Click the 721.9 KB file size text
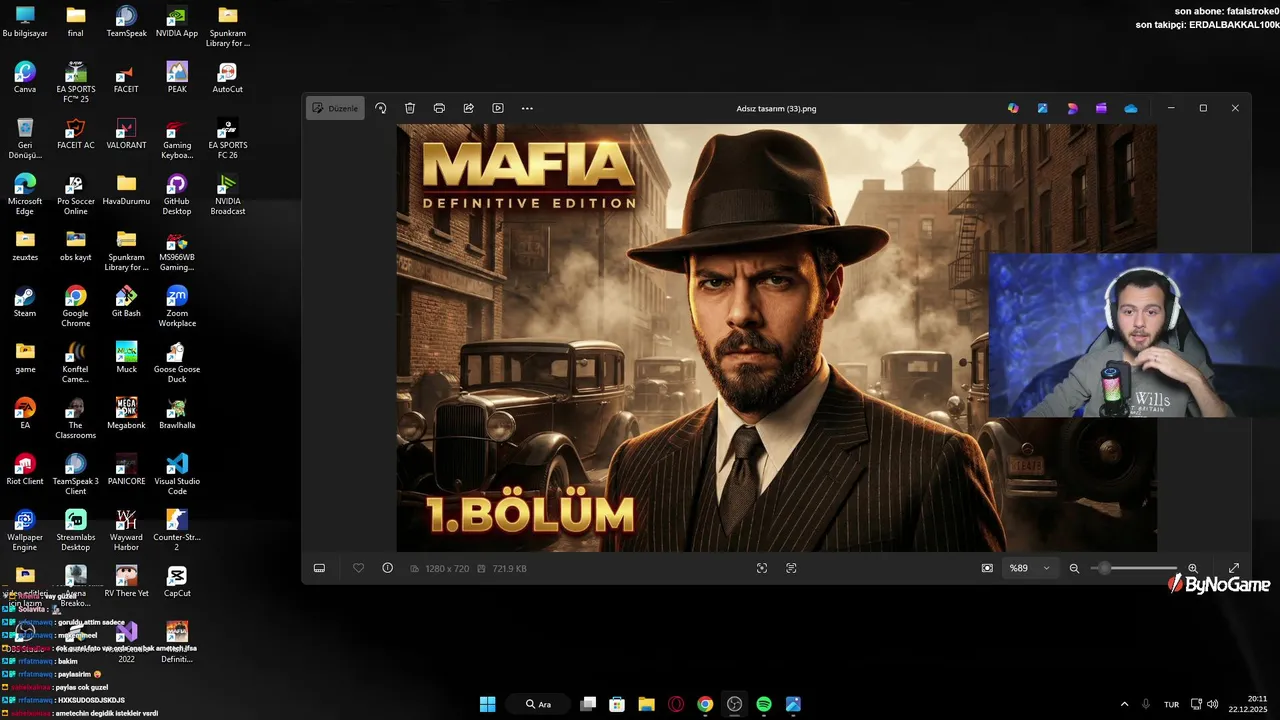Viewport: 1280px width, 720px height. pos(509,568)
